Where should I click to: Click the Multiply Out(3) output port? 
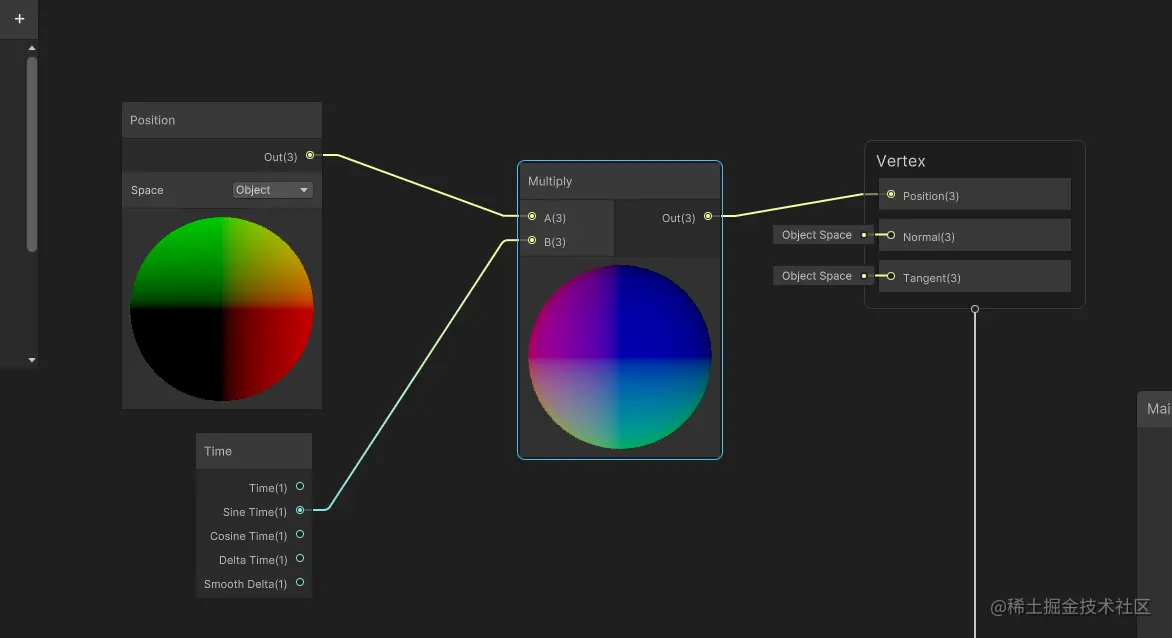click(x=708, y=217)
